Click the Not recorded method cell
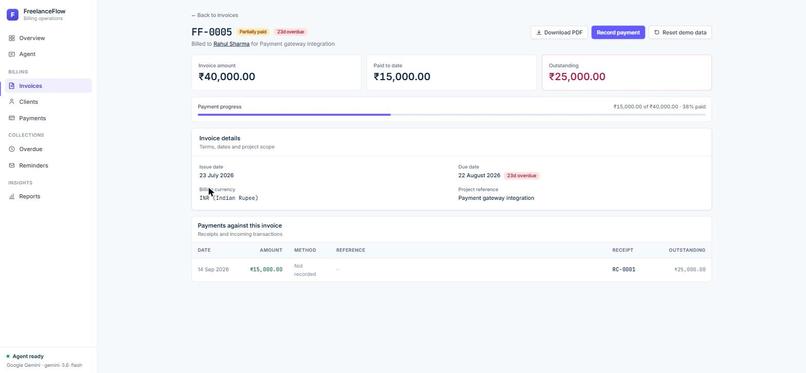The width and height of the screenshot is (806, 373). (305, 270)
